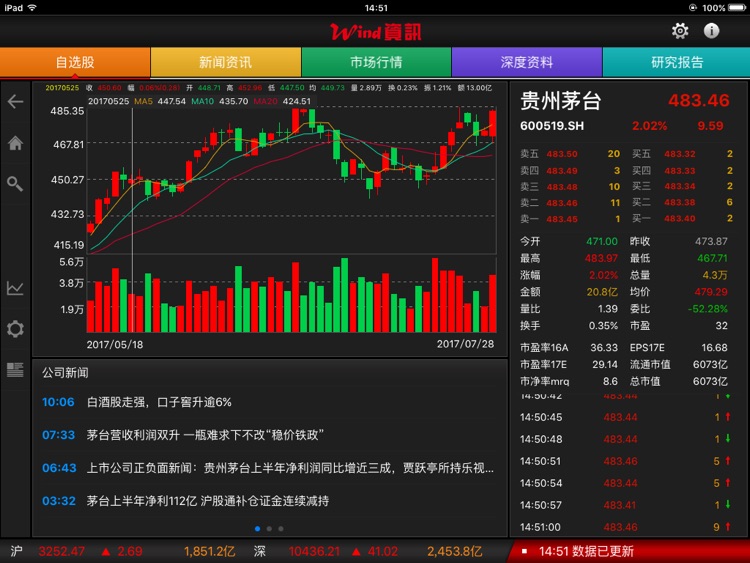
Task: Open search via magnifier icon
Action: (15, 184)
